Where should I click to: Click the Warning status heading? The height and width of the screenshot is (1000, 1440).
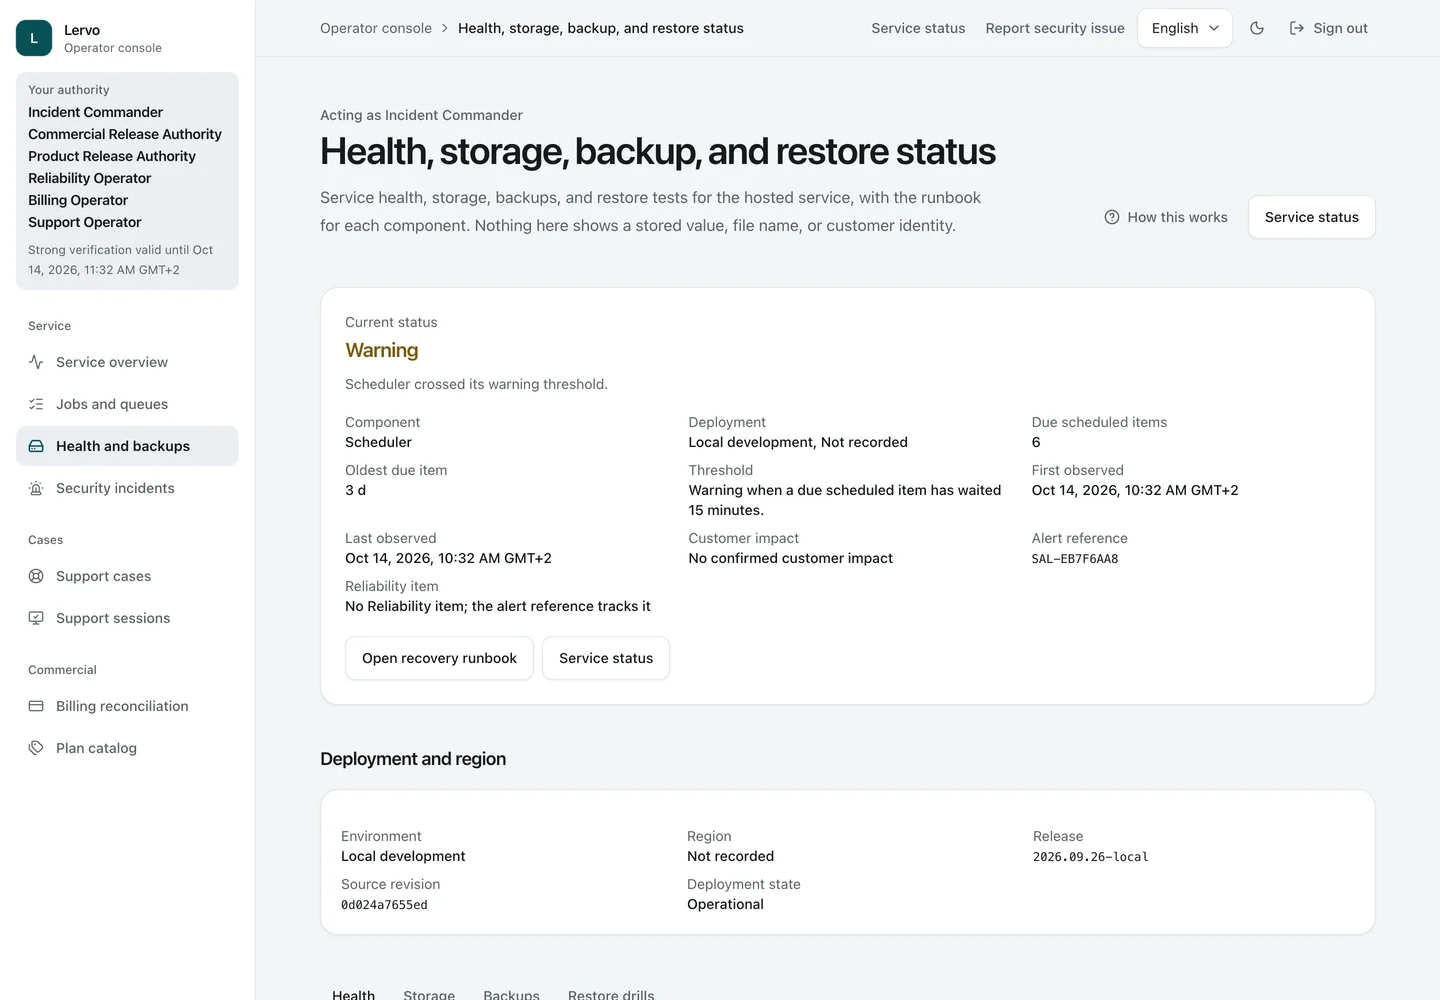pyautogui.click(x=382, y=350)
